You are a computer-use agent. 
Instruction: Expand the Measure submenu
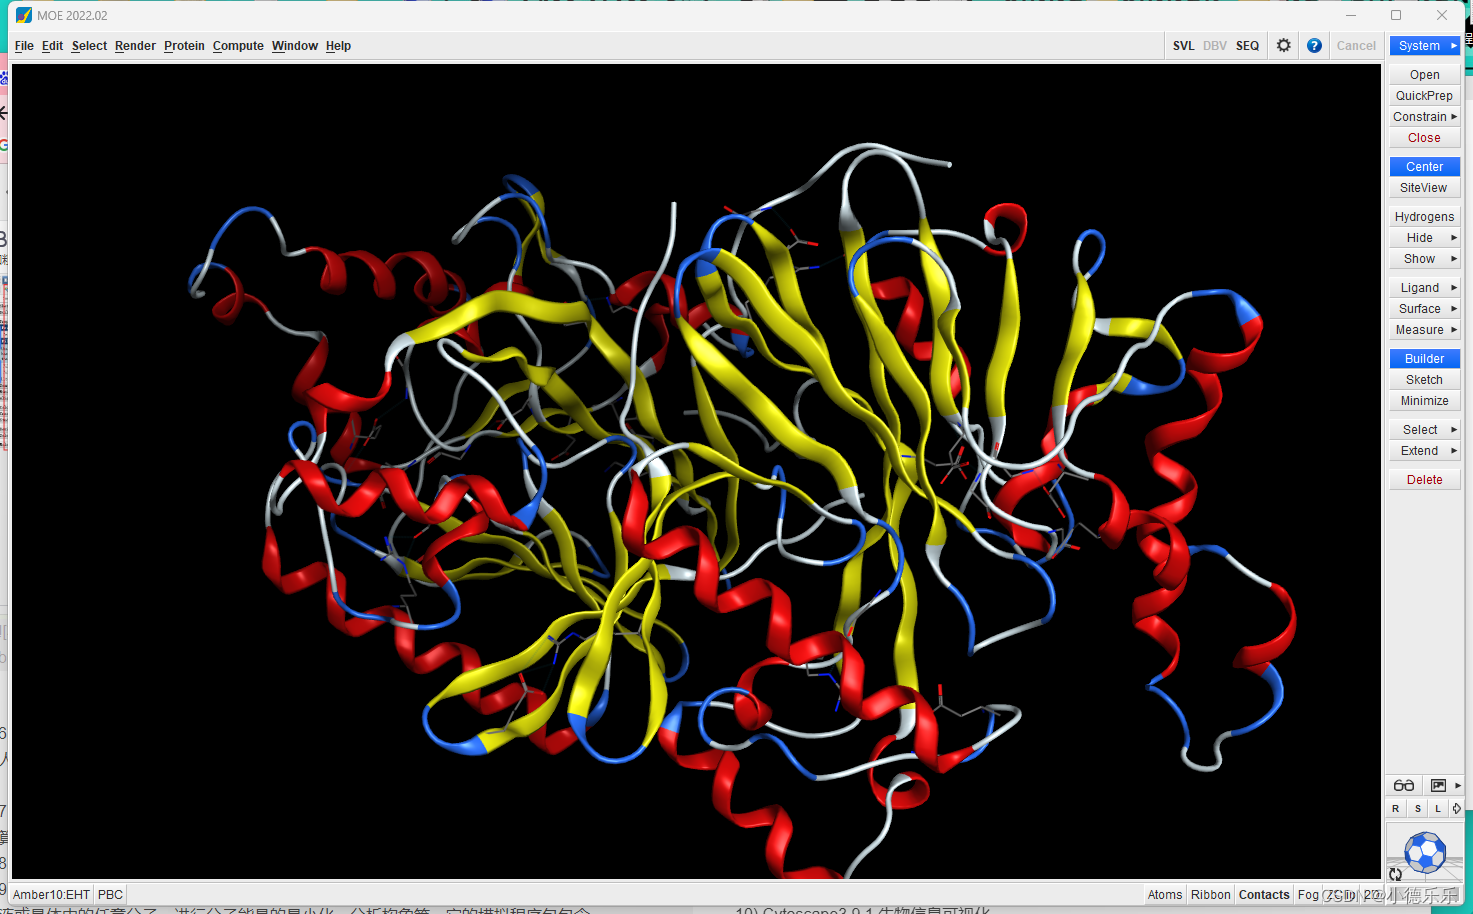coord(1425,330)
